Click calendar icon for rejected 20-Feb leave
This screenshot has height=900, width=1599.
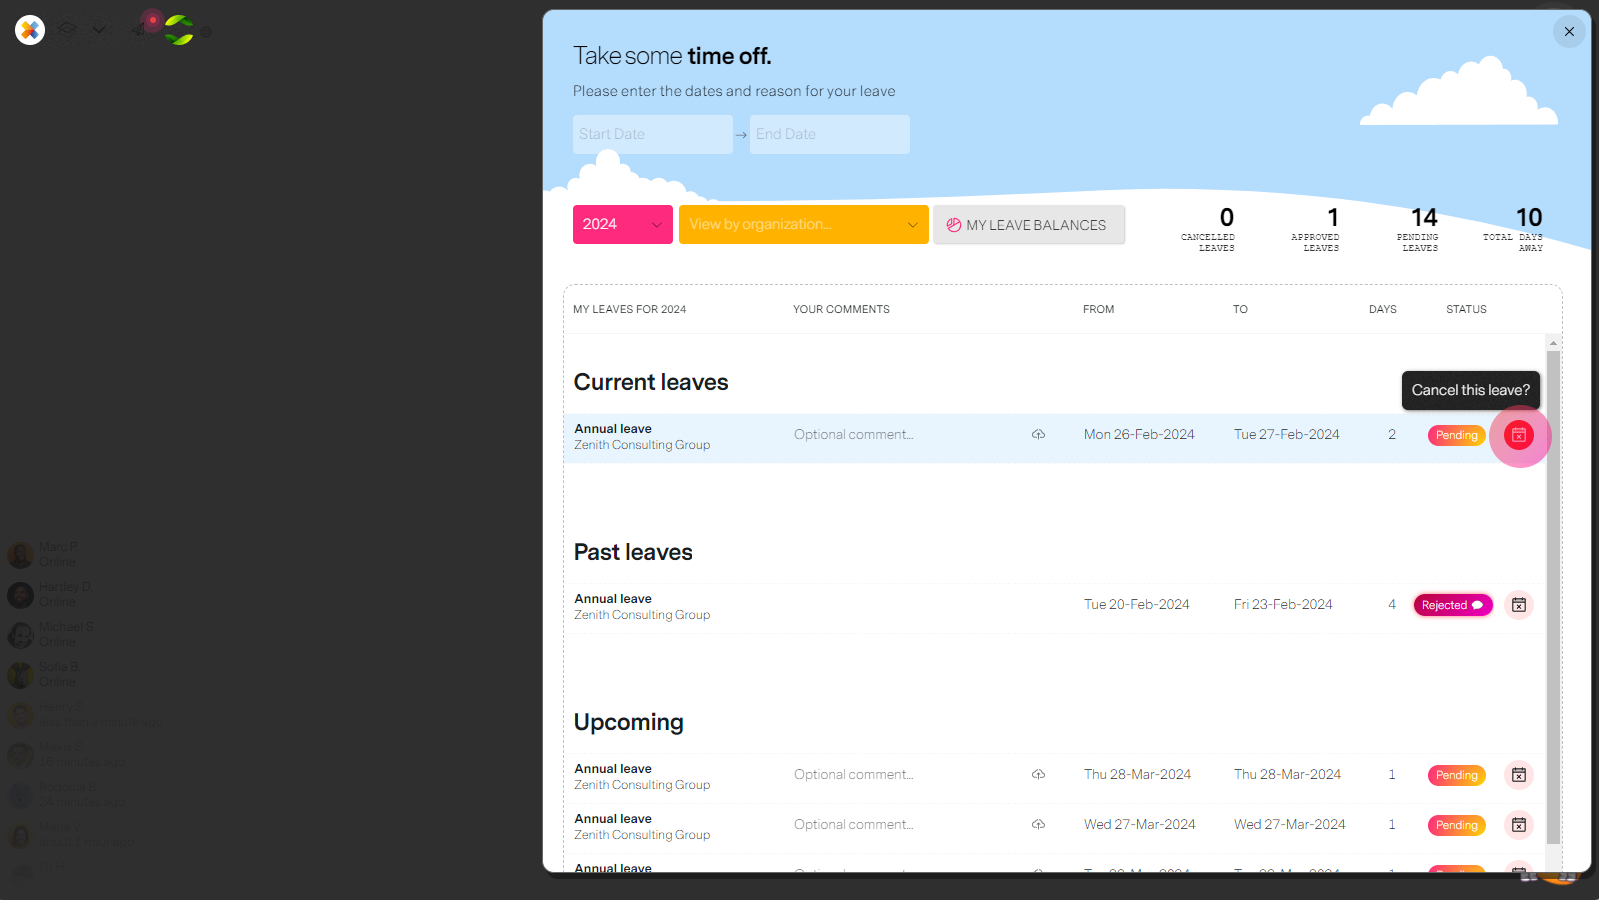pos(1519,605)
